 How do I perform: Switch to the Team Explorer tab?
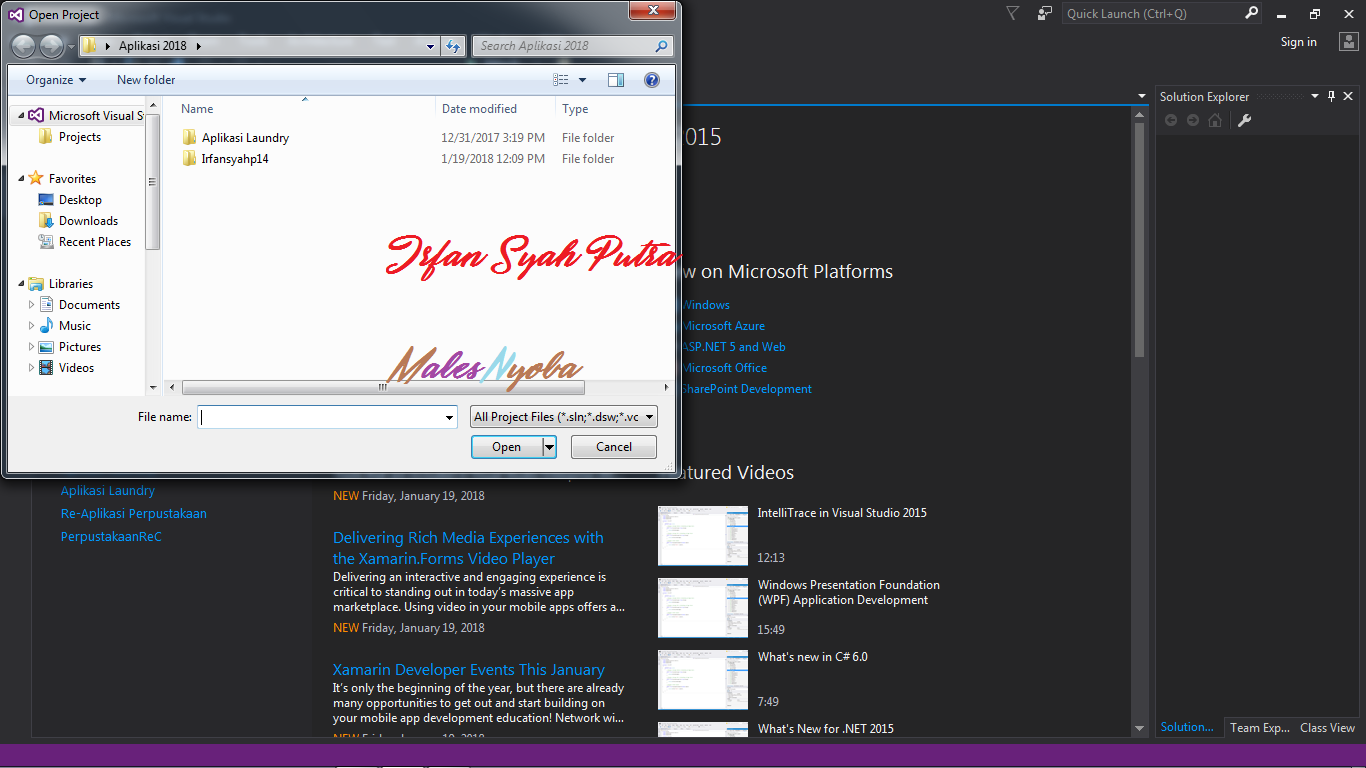1260,728
